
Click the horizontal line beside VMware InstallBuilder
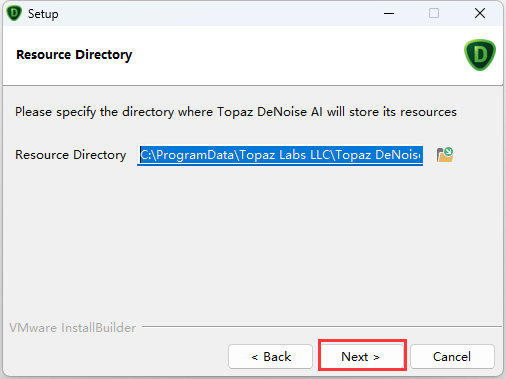pyautogui.click(x=322, y=326)
